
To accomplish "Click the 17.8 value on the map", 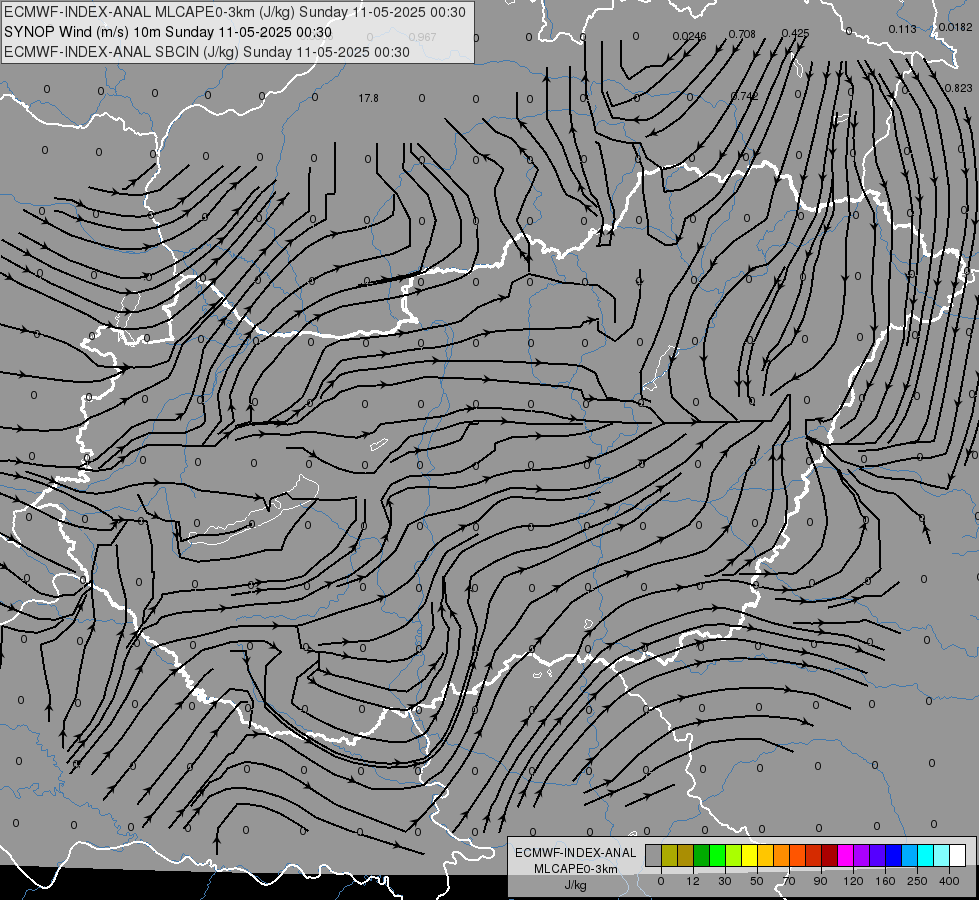I will [x=368, y=98].
